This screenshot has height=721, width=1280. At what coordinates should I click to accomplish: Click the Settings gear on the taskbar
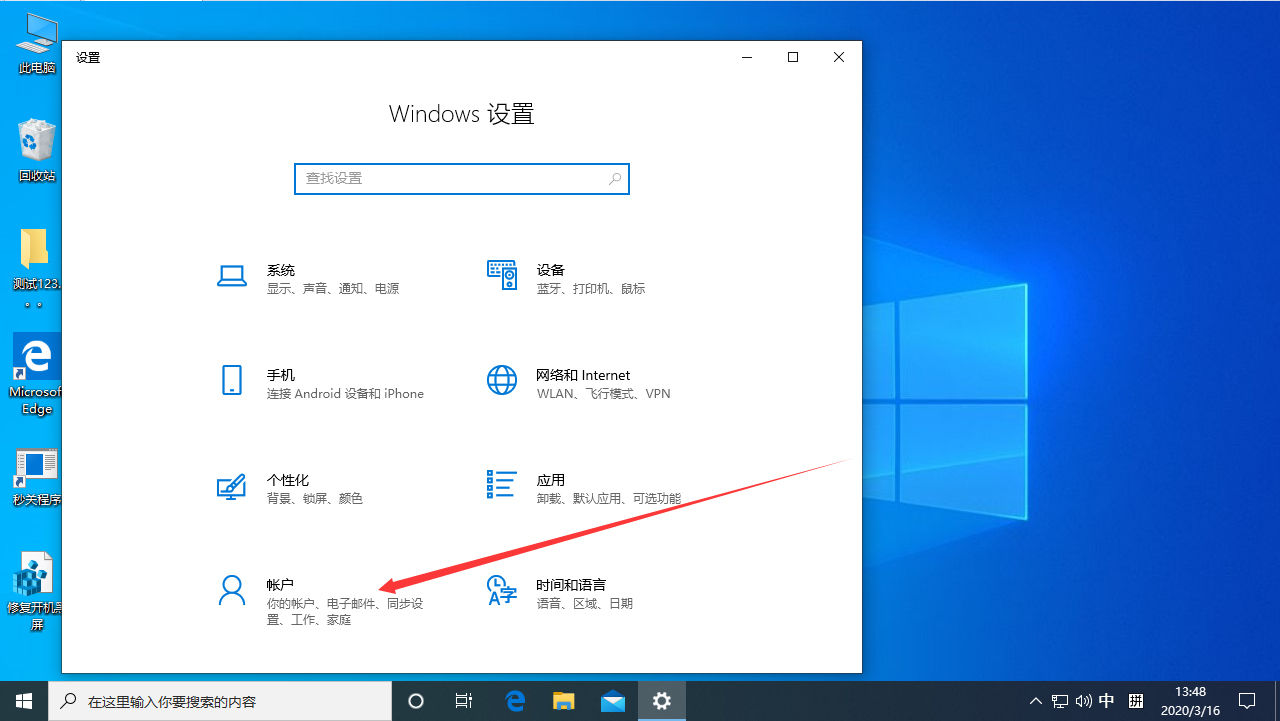click(661, 701)
